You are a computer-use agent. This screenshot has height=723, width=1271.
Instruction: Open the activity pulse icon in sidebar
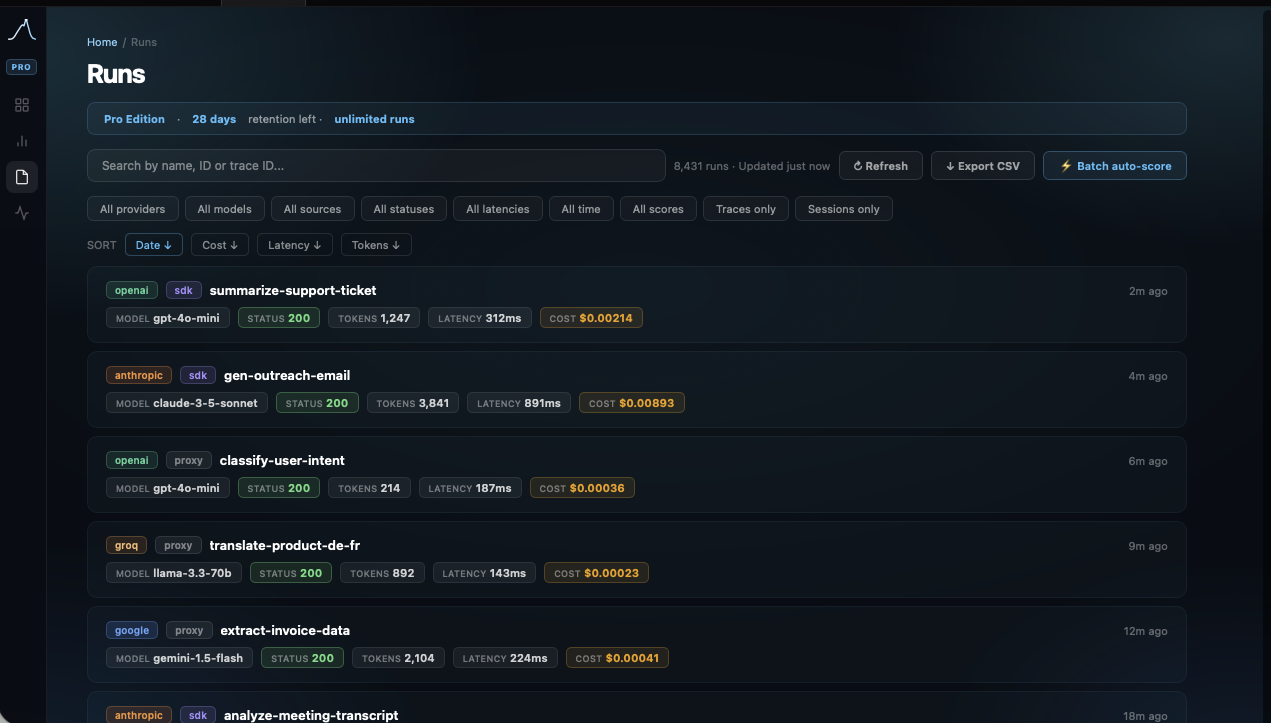tap(22, 213)
